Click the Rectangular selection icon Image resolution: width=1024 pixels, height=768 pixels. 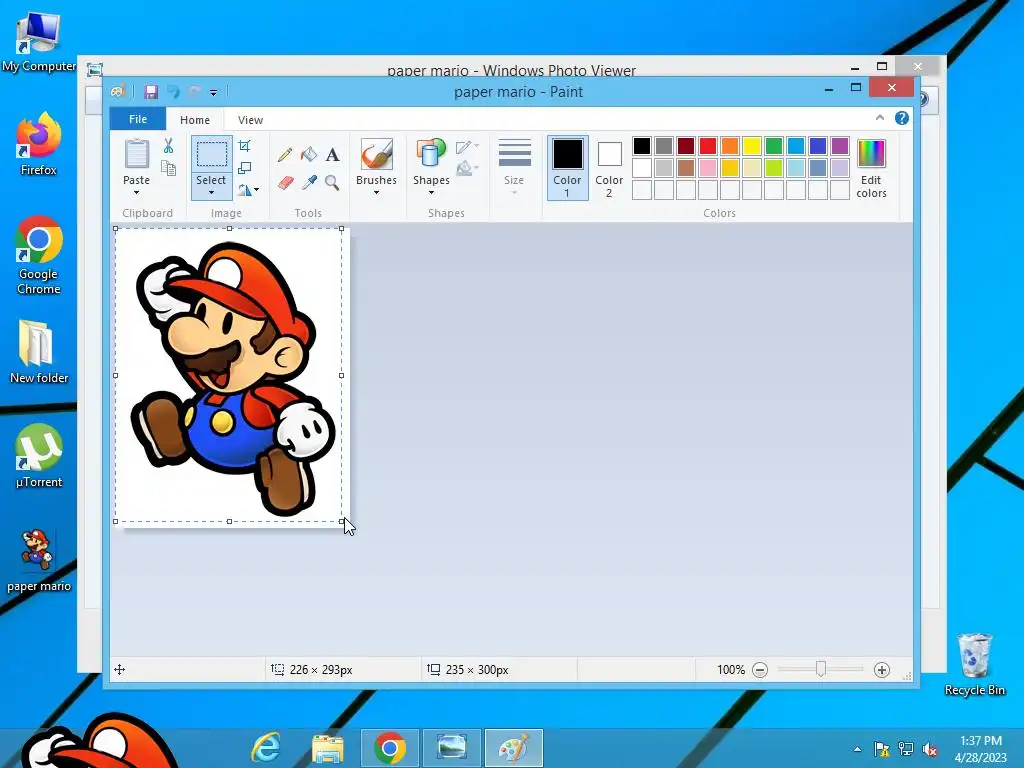click(212, 155)
